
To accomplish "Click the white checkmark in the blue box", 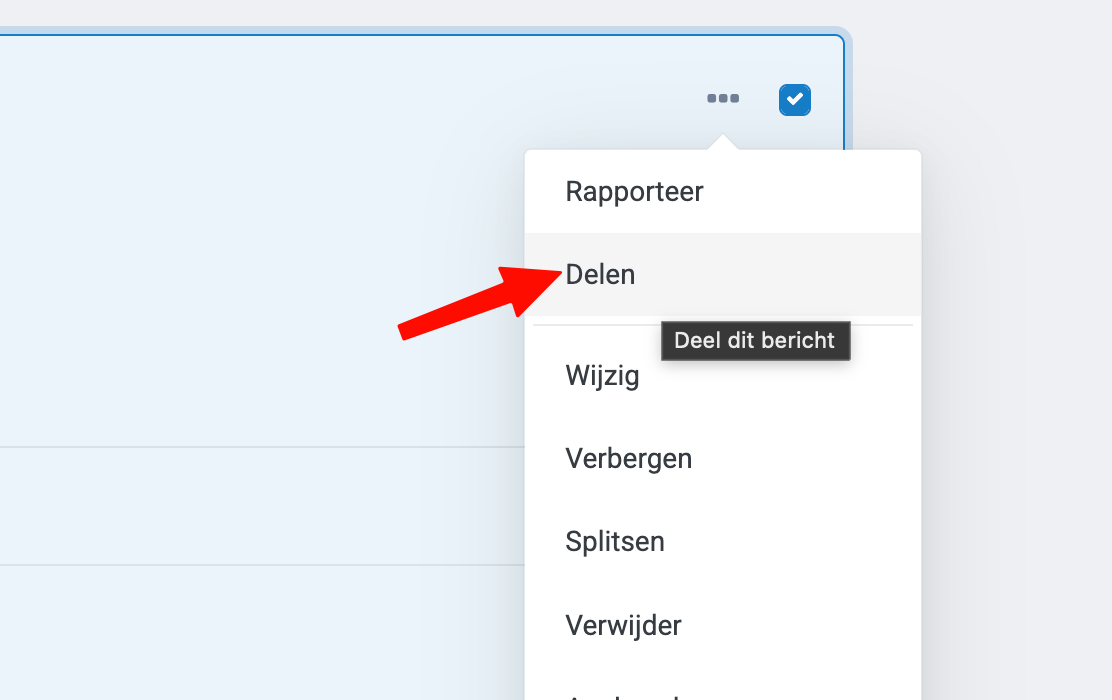I will tap(795, 99).
